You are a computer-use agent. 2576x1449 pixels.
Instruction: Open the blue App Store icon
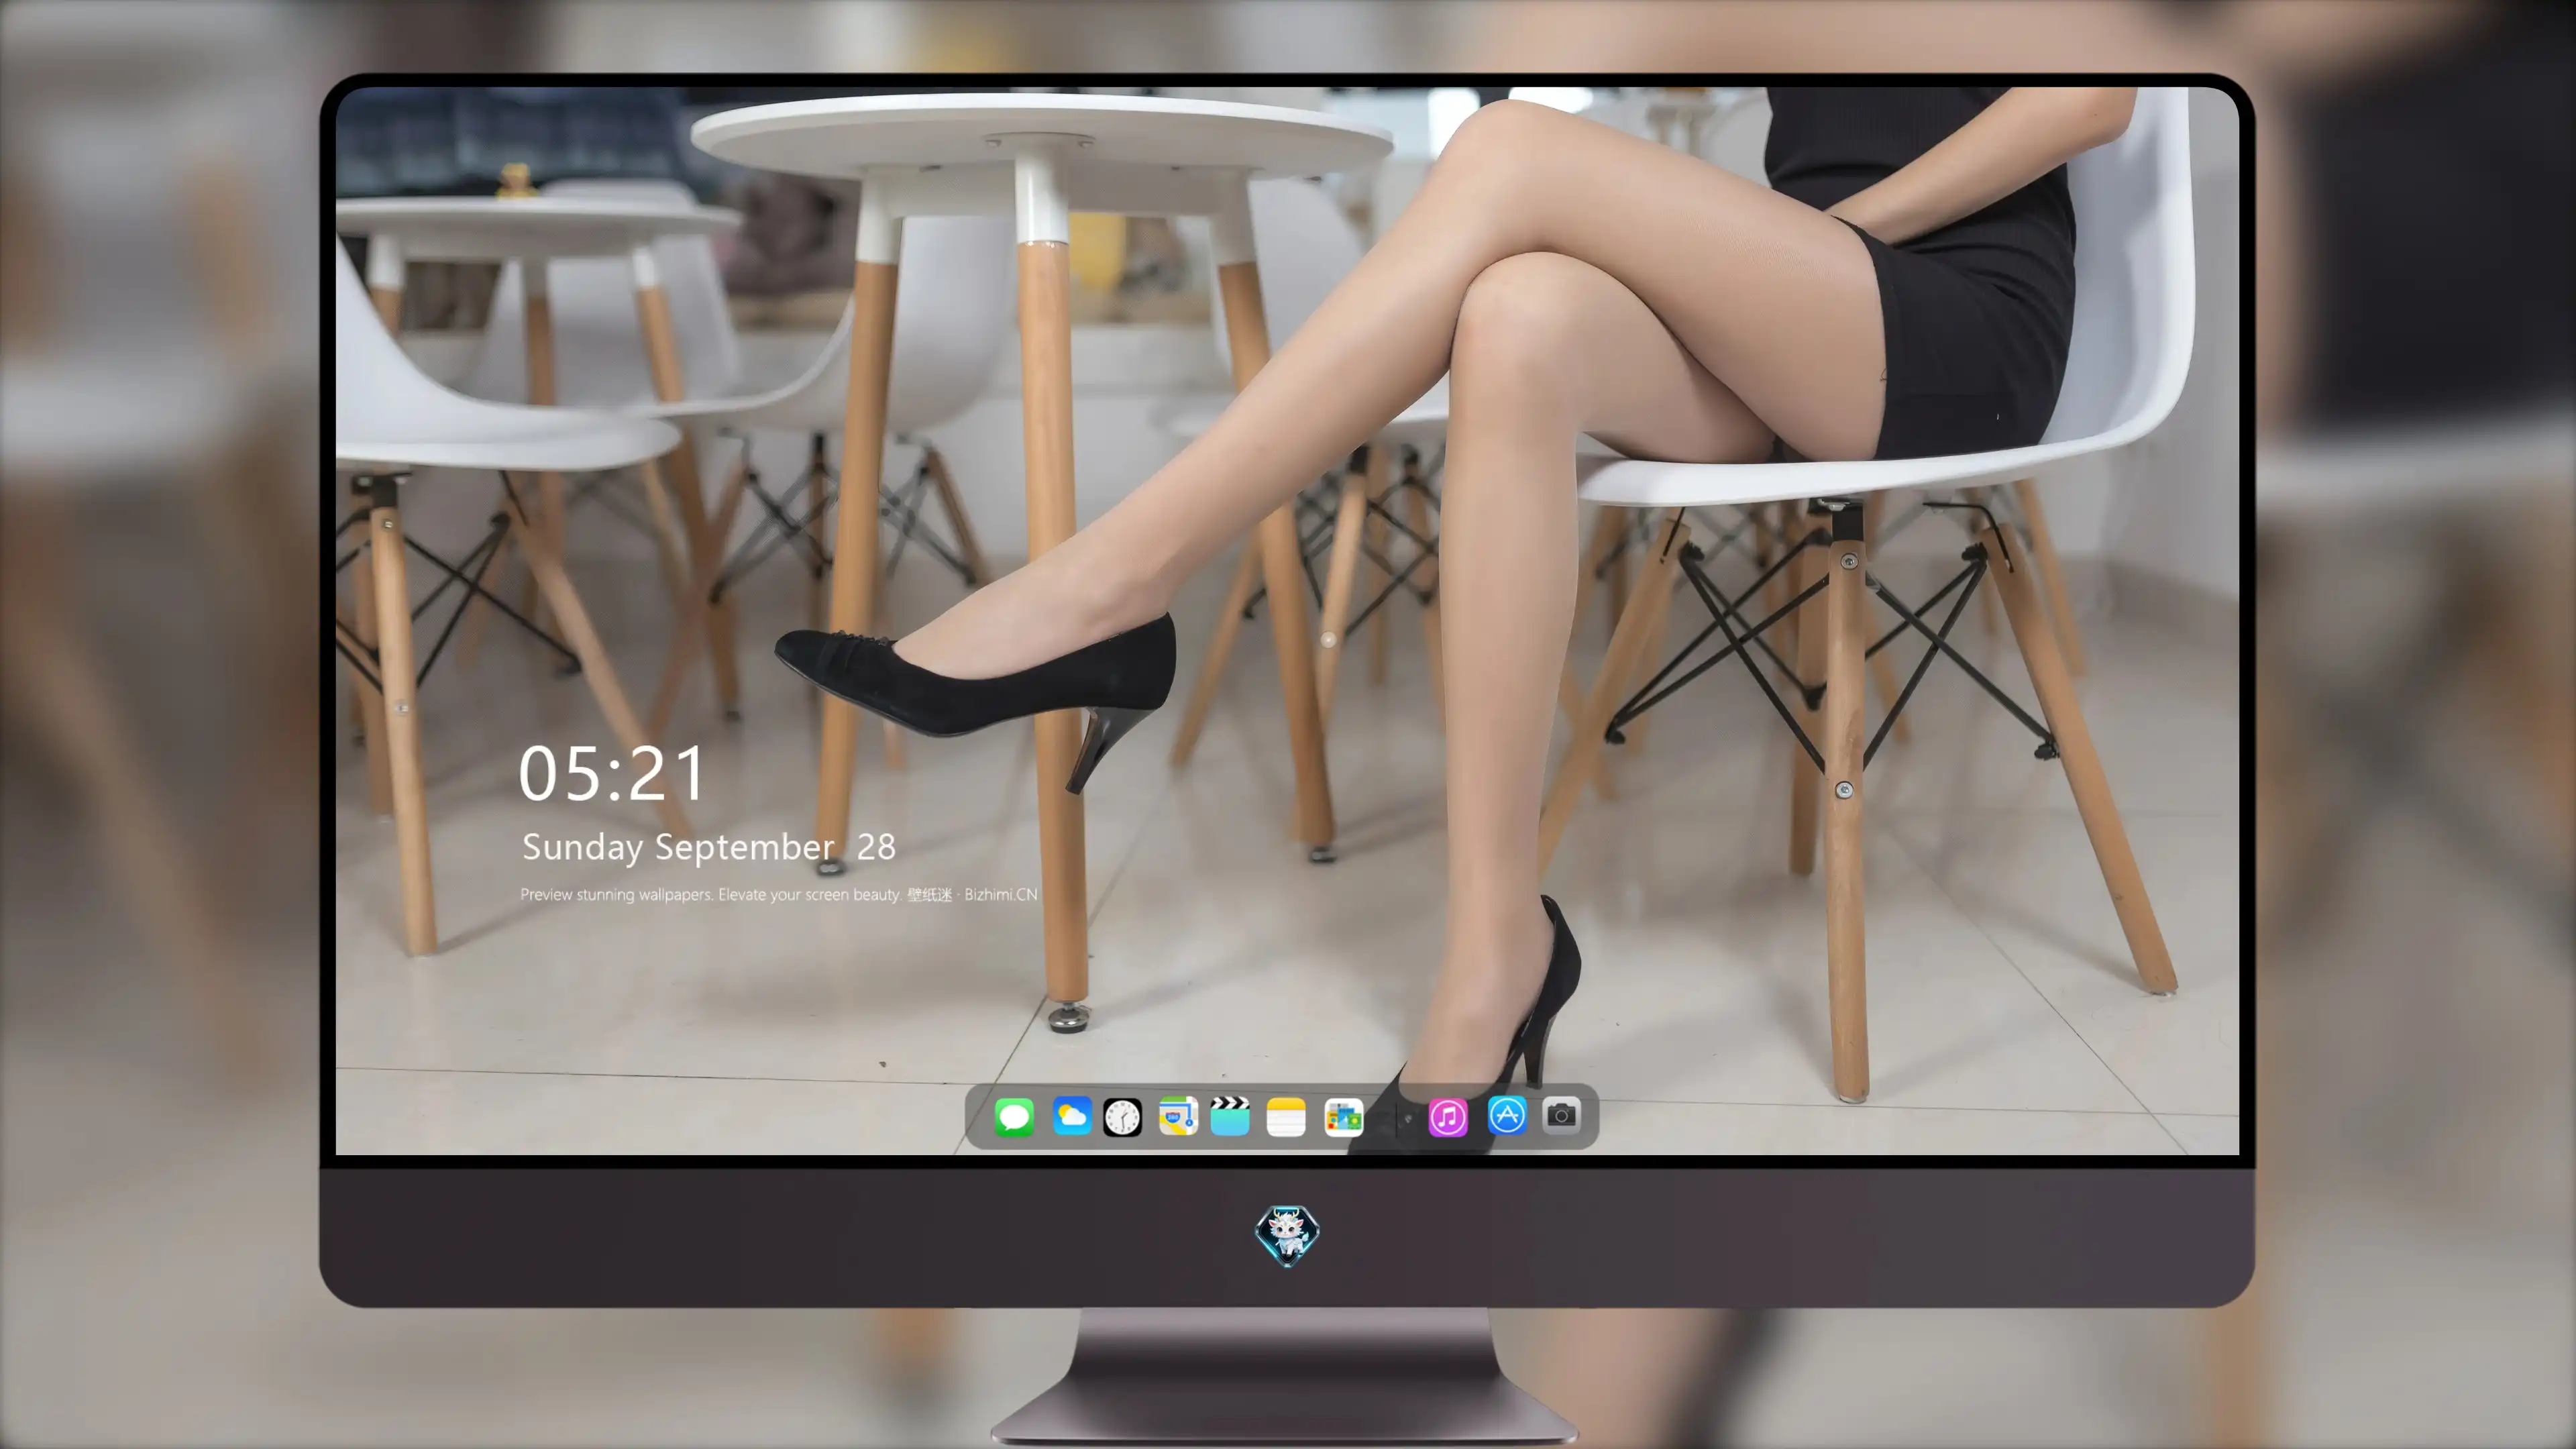[1507, 1115]
